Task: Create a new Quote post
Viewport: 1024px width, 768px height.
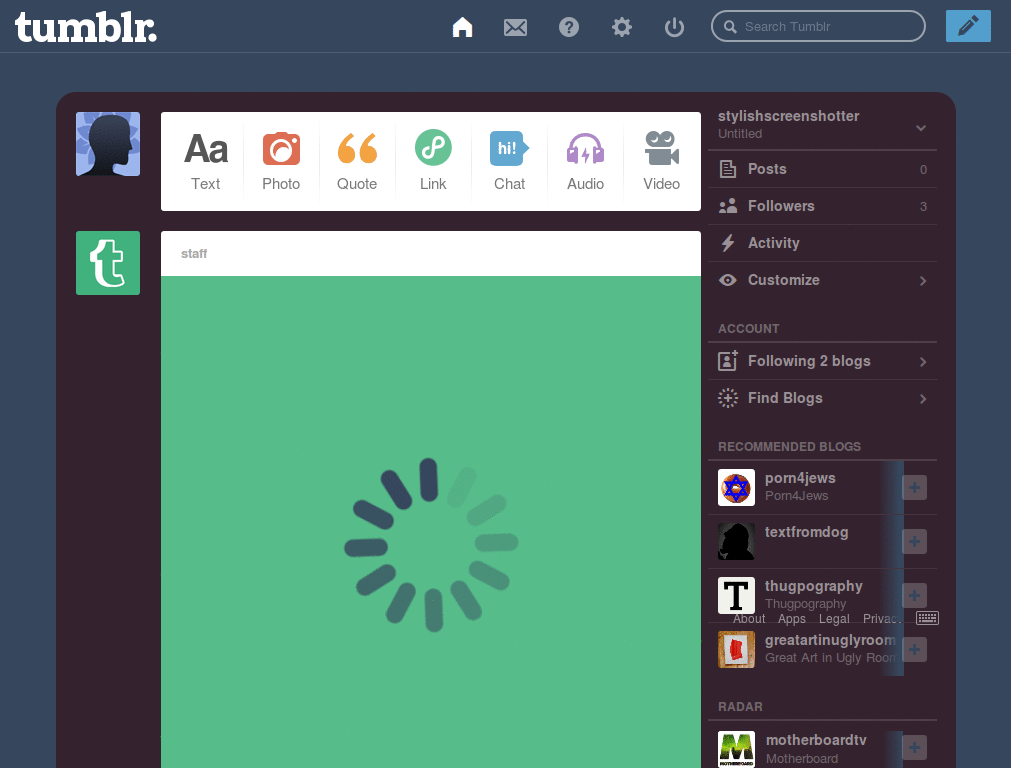Action: click(357, 161)
